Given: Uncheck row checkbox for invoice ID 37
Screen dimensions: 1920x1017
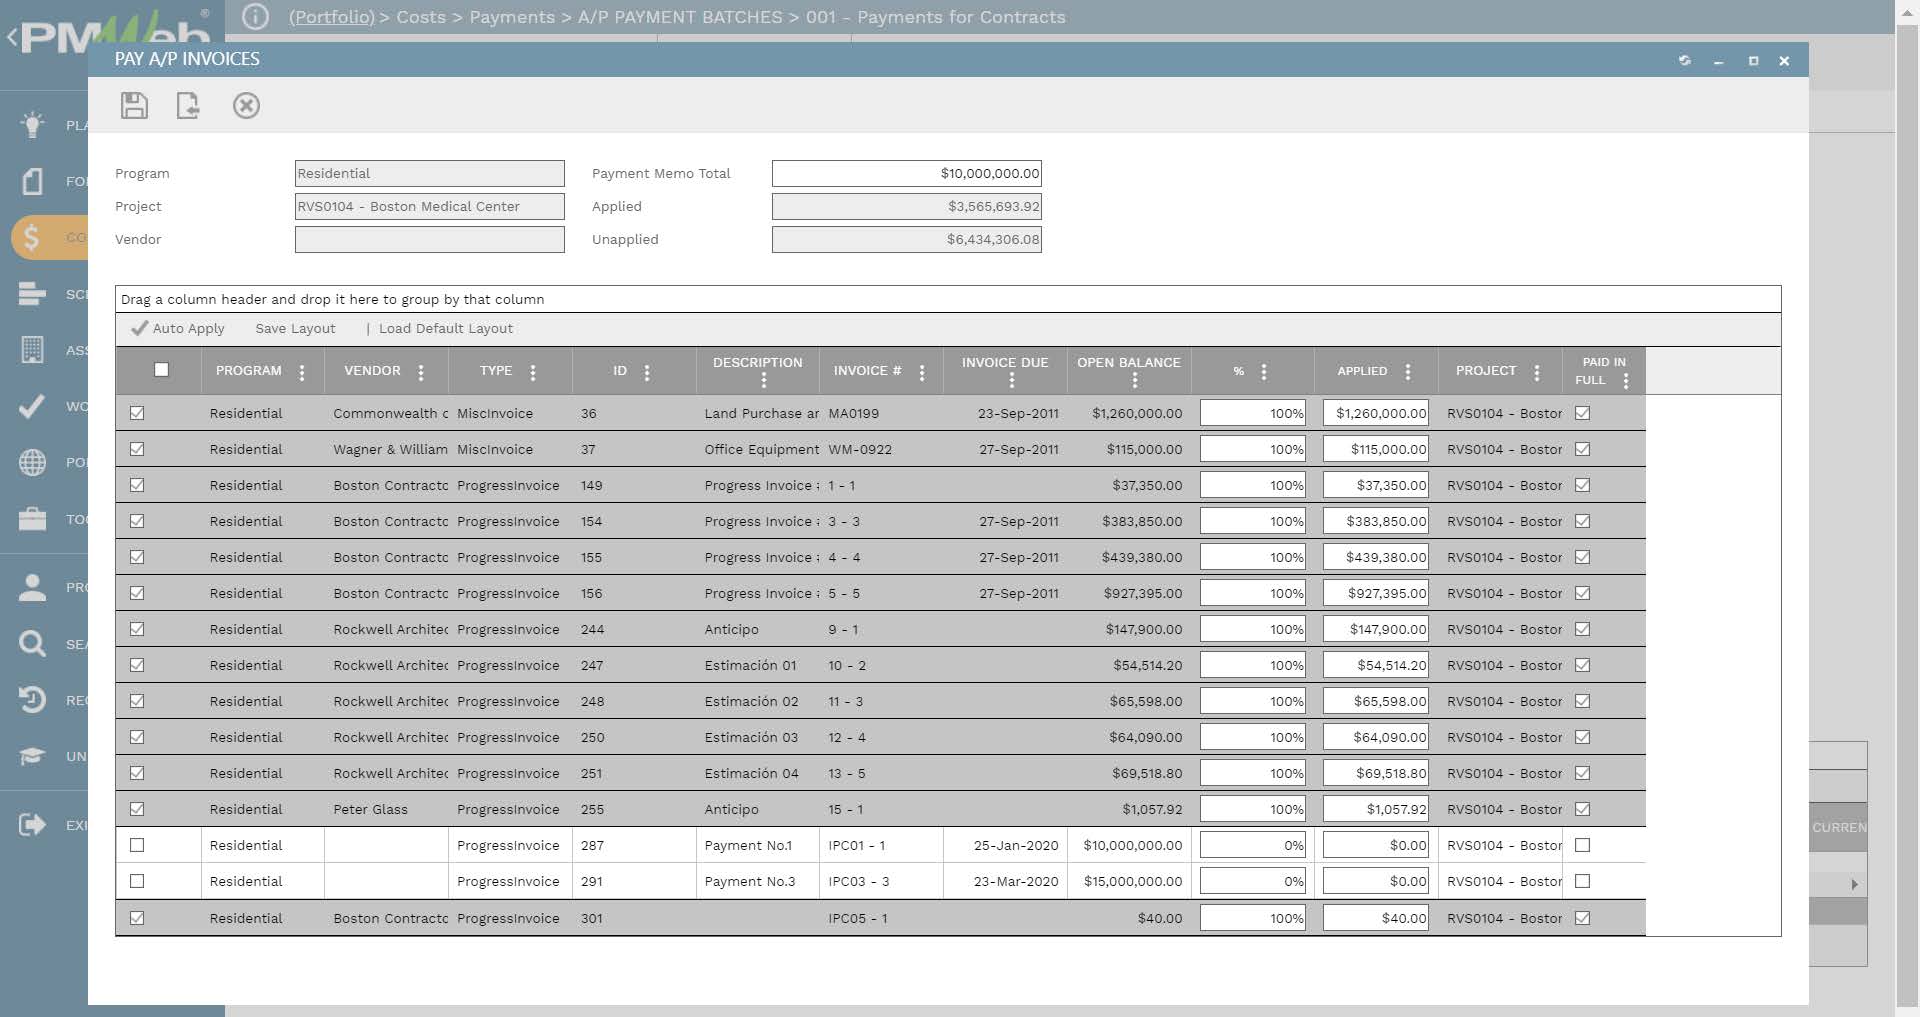Looking at the screenshot, I should (x=137, y=449).
